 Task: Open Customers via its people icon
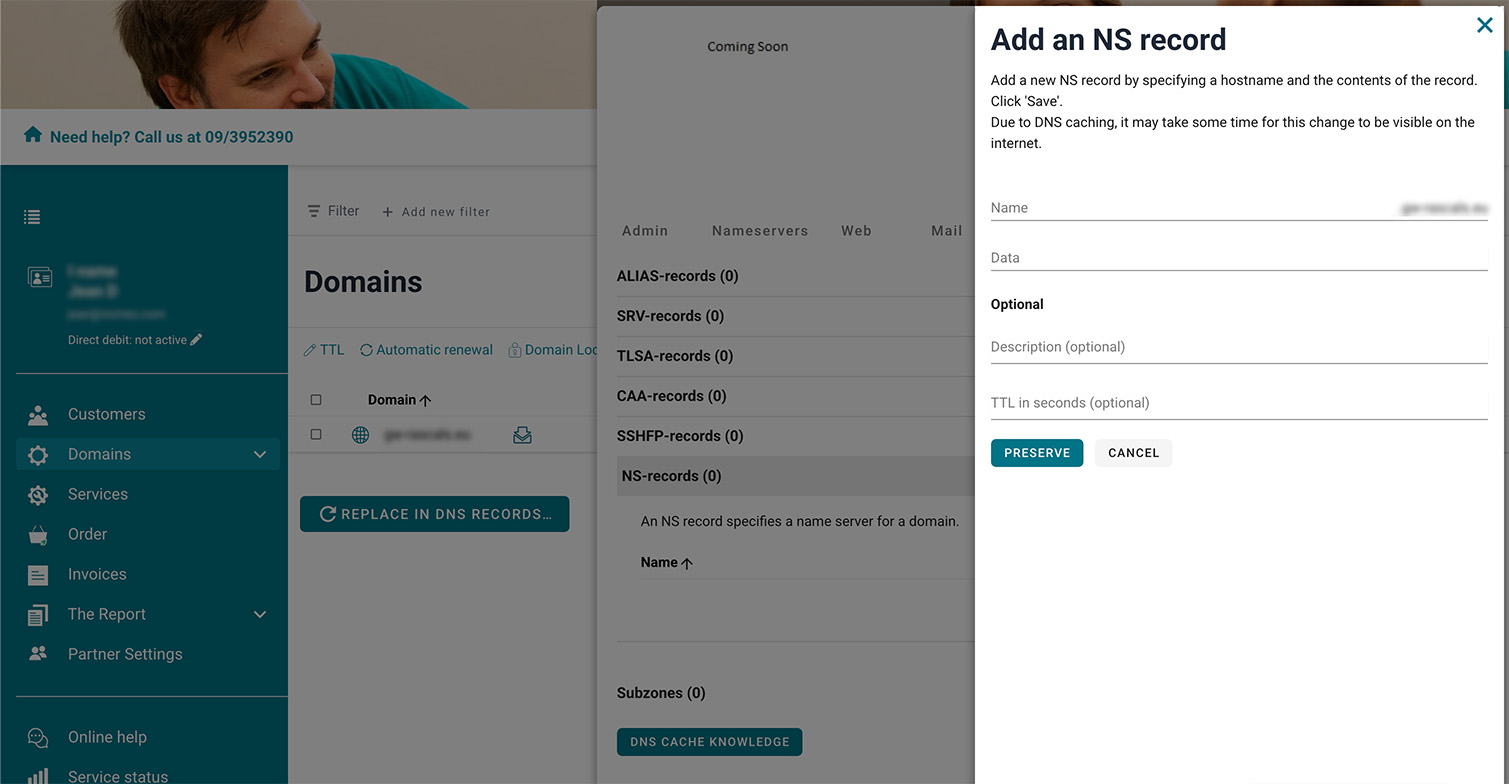[38, 414]
